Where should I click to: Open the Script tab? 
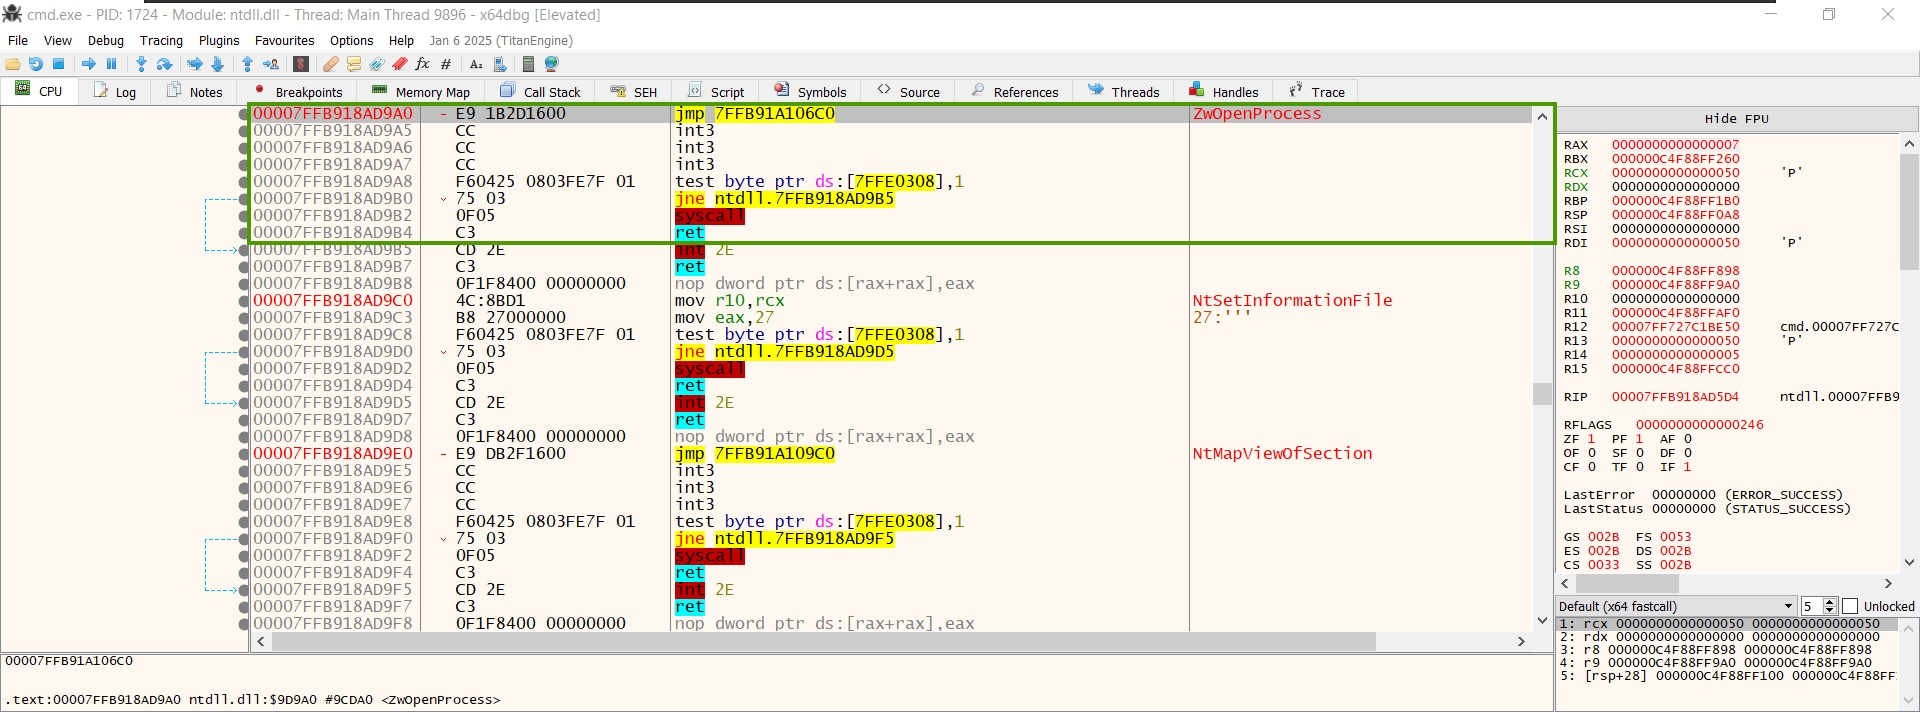tap(715, 92)
